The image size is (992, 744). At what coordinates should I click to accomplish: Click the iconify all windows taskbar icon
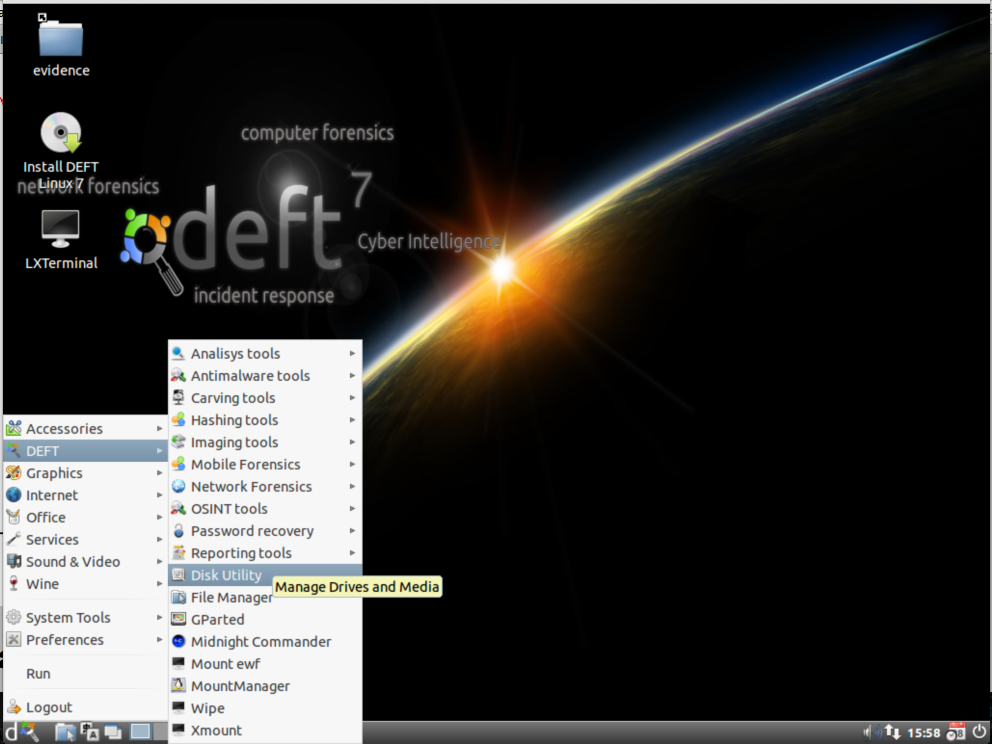pyautogui.click(x=113, y=733)
